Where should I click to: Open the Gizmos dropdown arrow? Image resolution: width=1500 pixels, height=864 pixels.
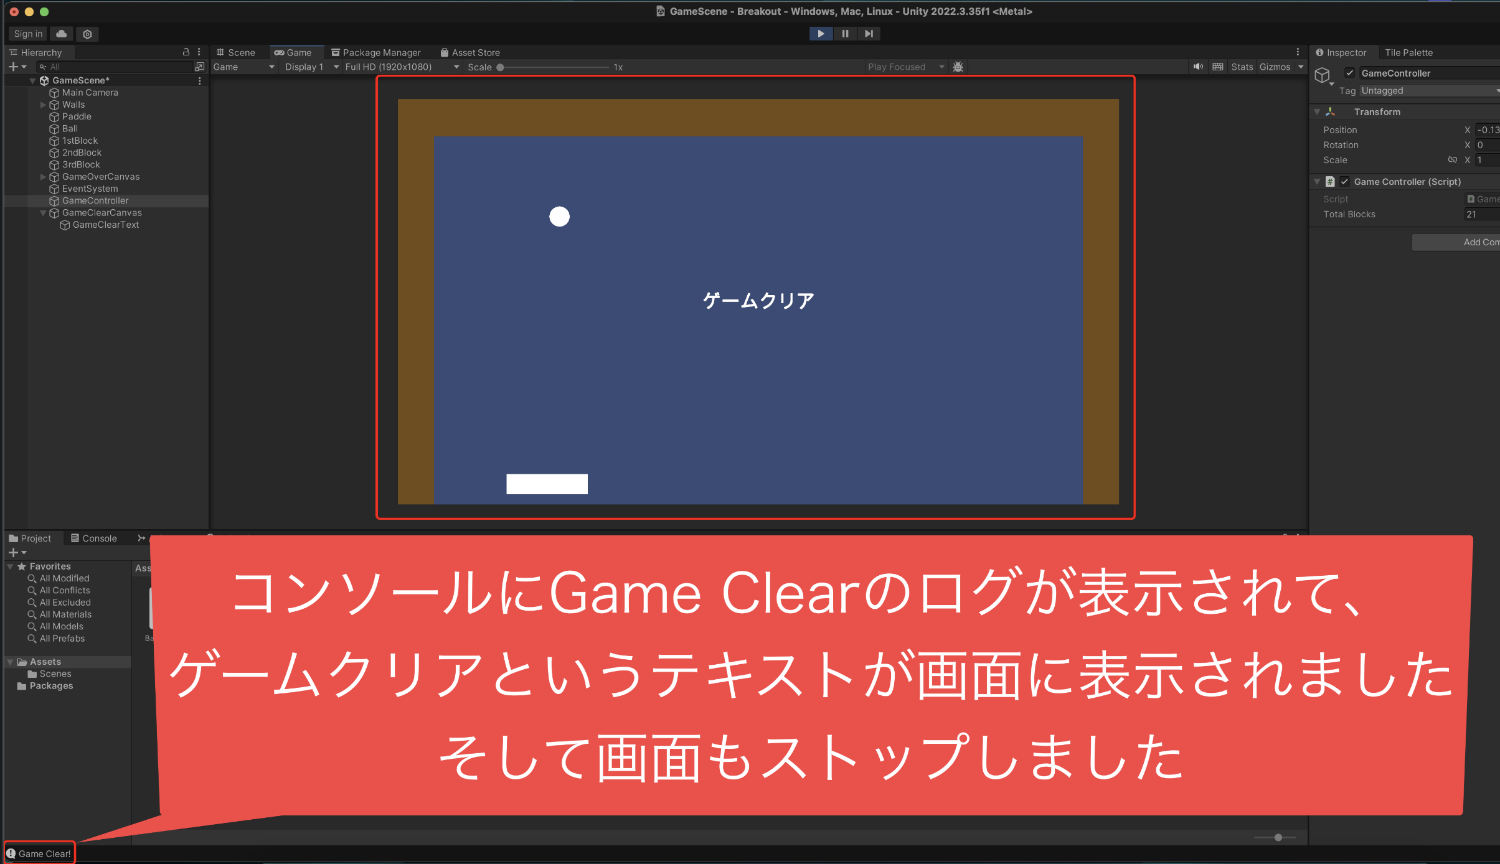tap(1300, 67)
